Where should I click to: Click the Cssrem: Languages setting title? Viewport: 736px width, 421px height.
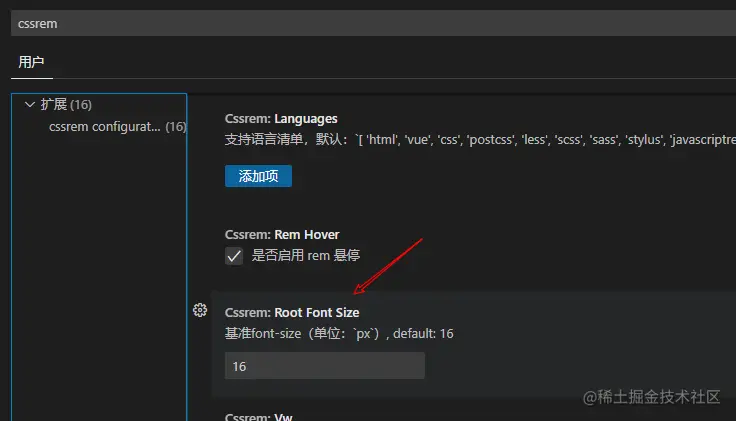coord(281,118)
